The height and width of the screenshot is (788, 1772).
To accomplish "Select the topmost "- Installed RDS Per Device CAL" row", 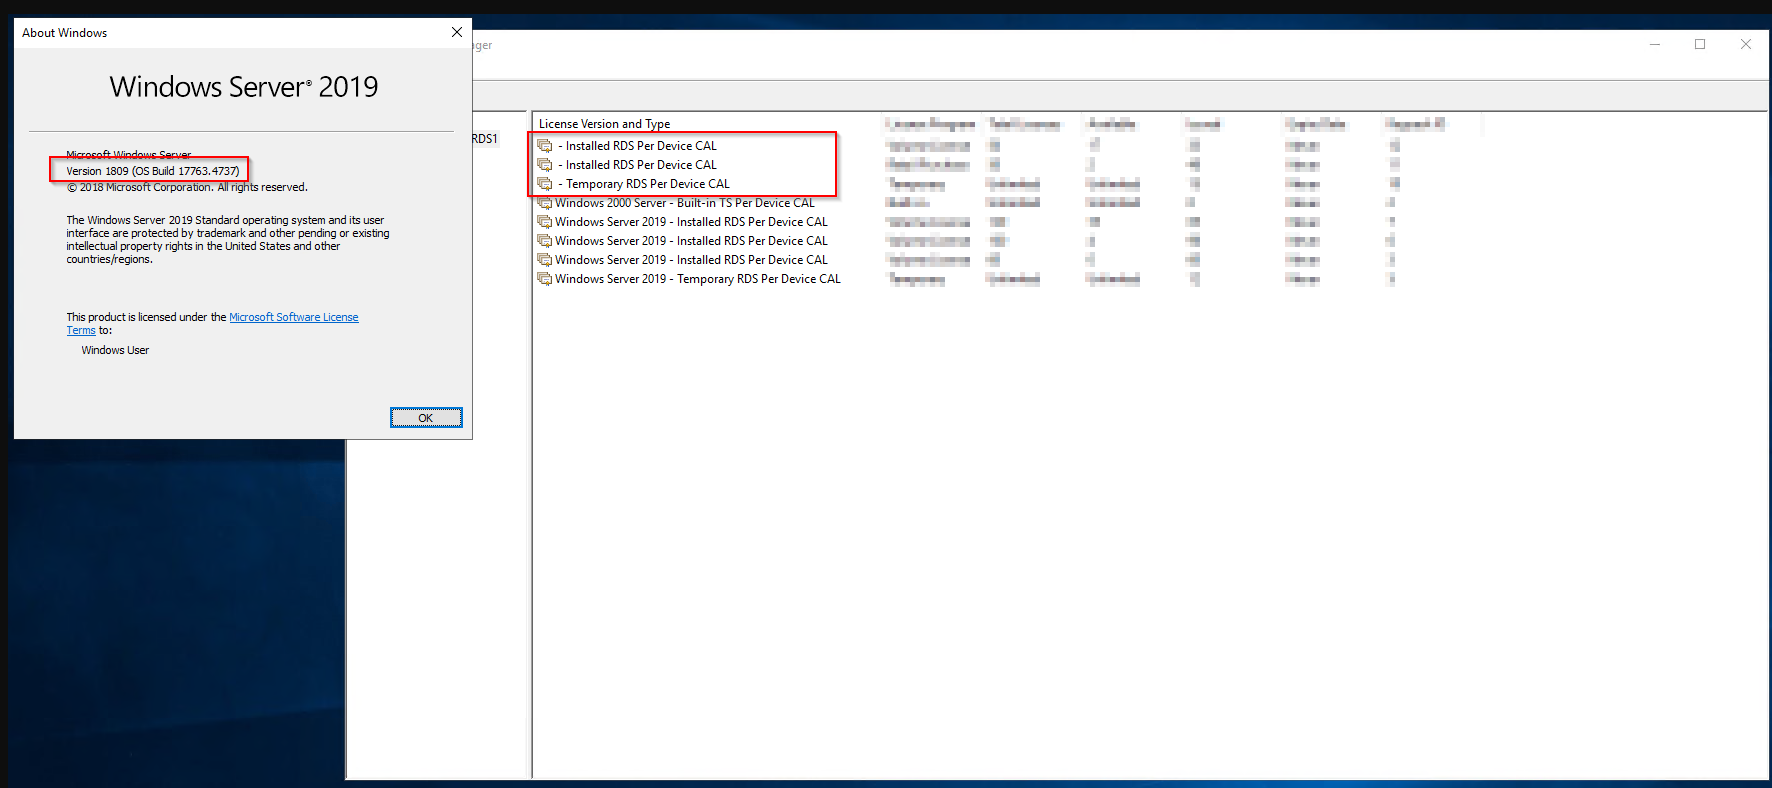I will click(637, 146).
